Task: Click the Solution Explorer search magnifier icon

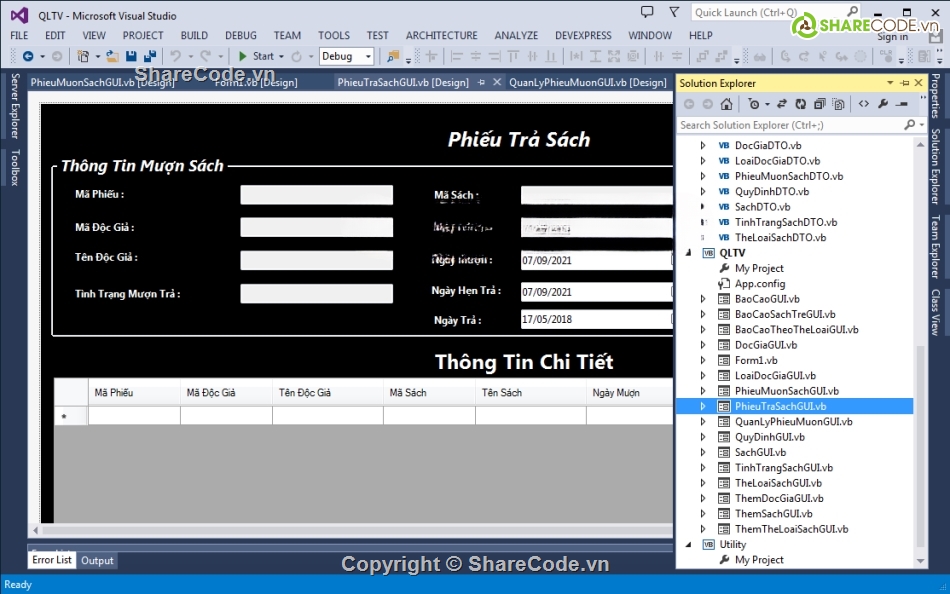Action: (x=909, y=124)
